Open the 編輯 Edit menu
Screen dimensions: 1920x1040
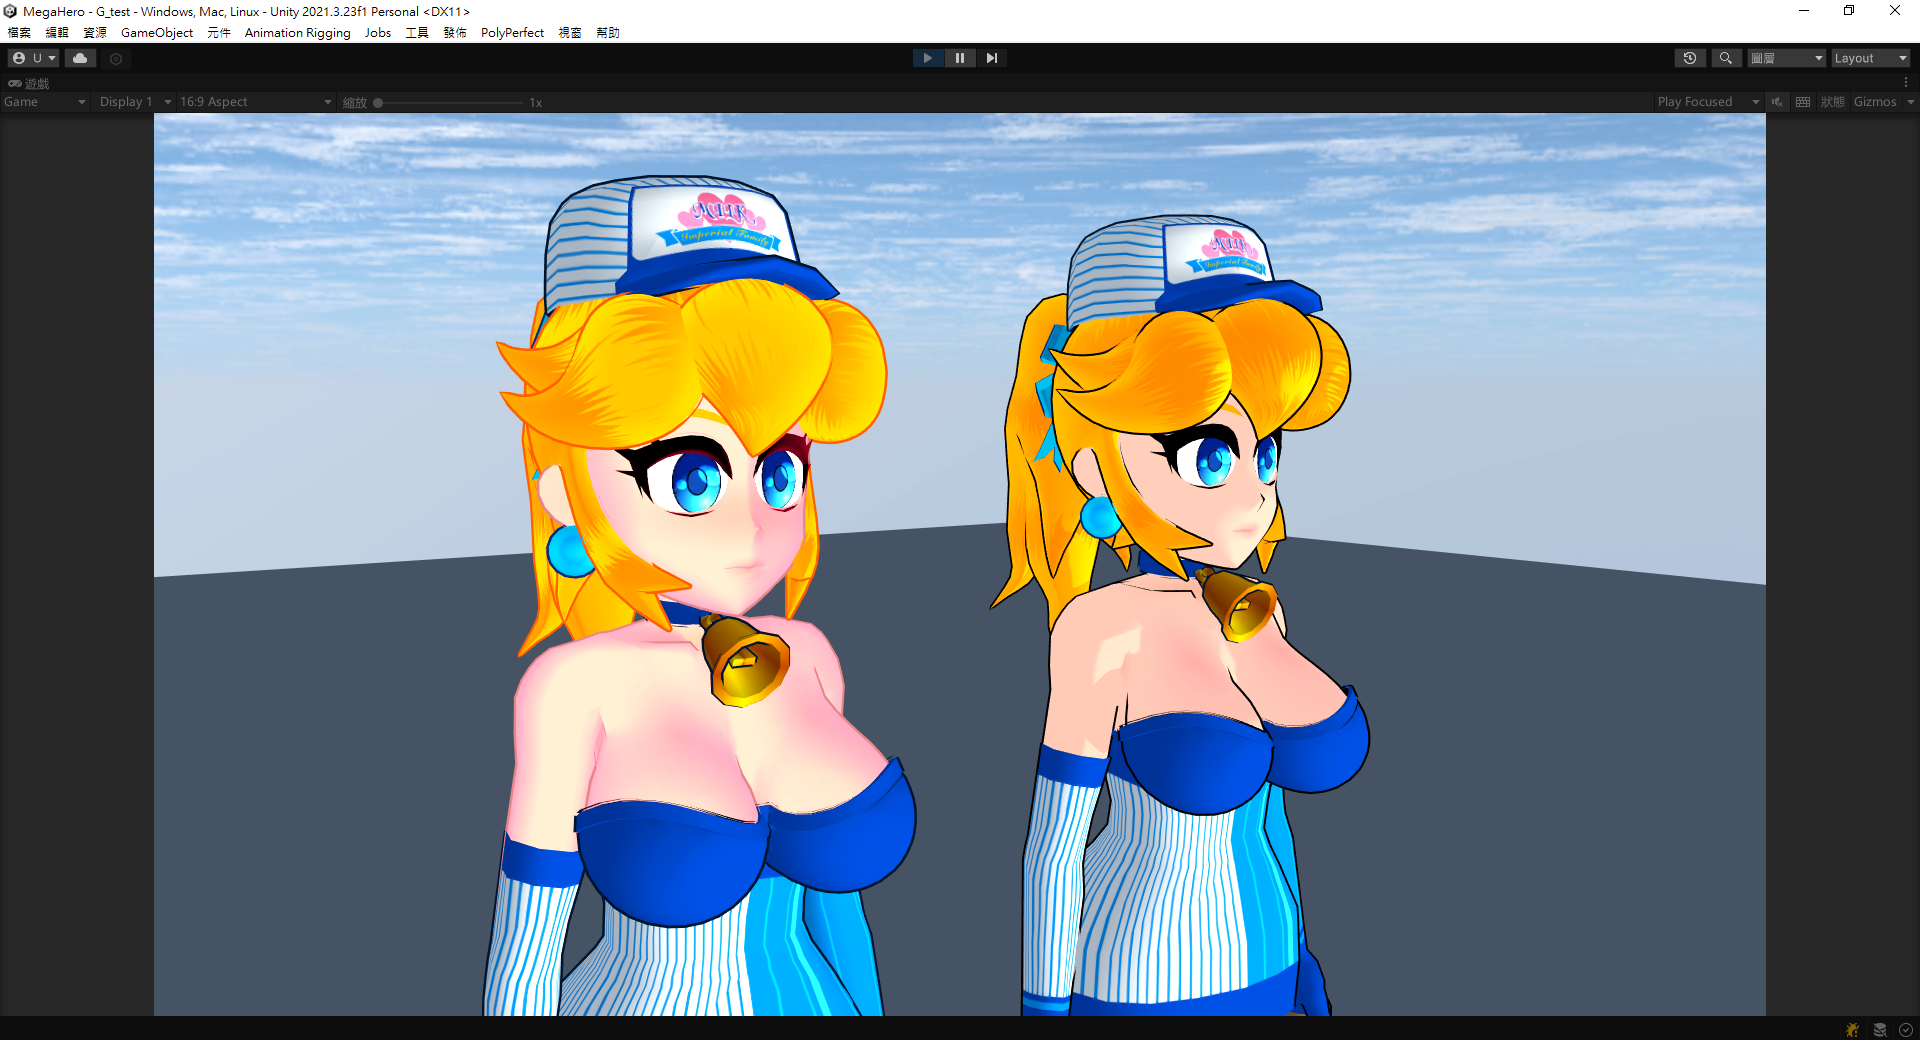[x=57, y=33]
